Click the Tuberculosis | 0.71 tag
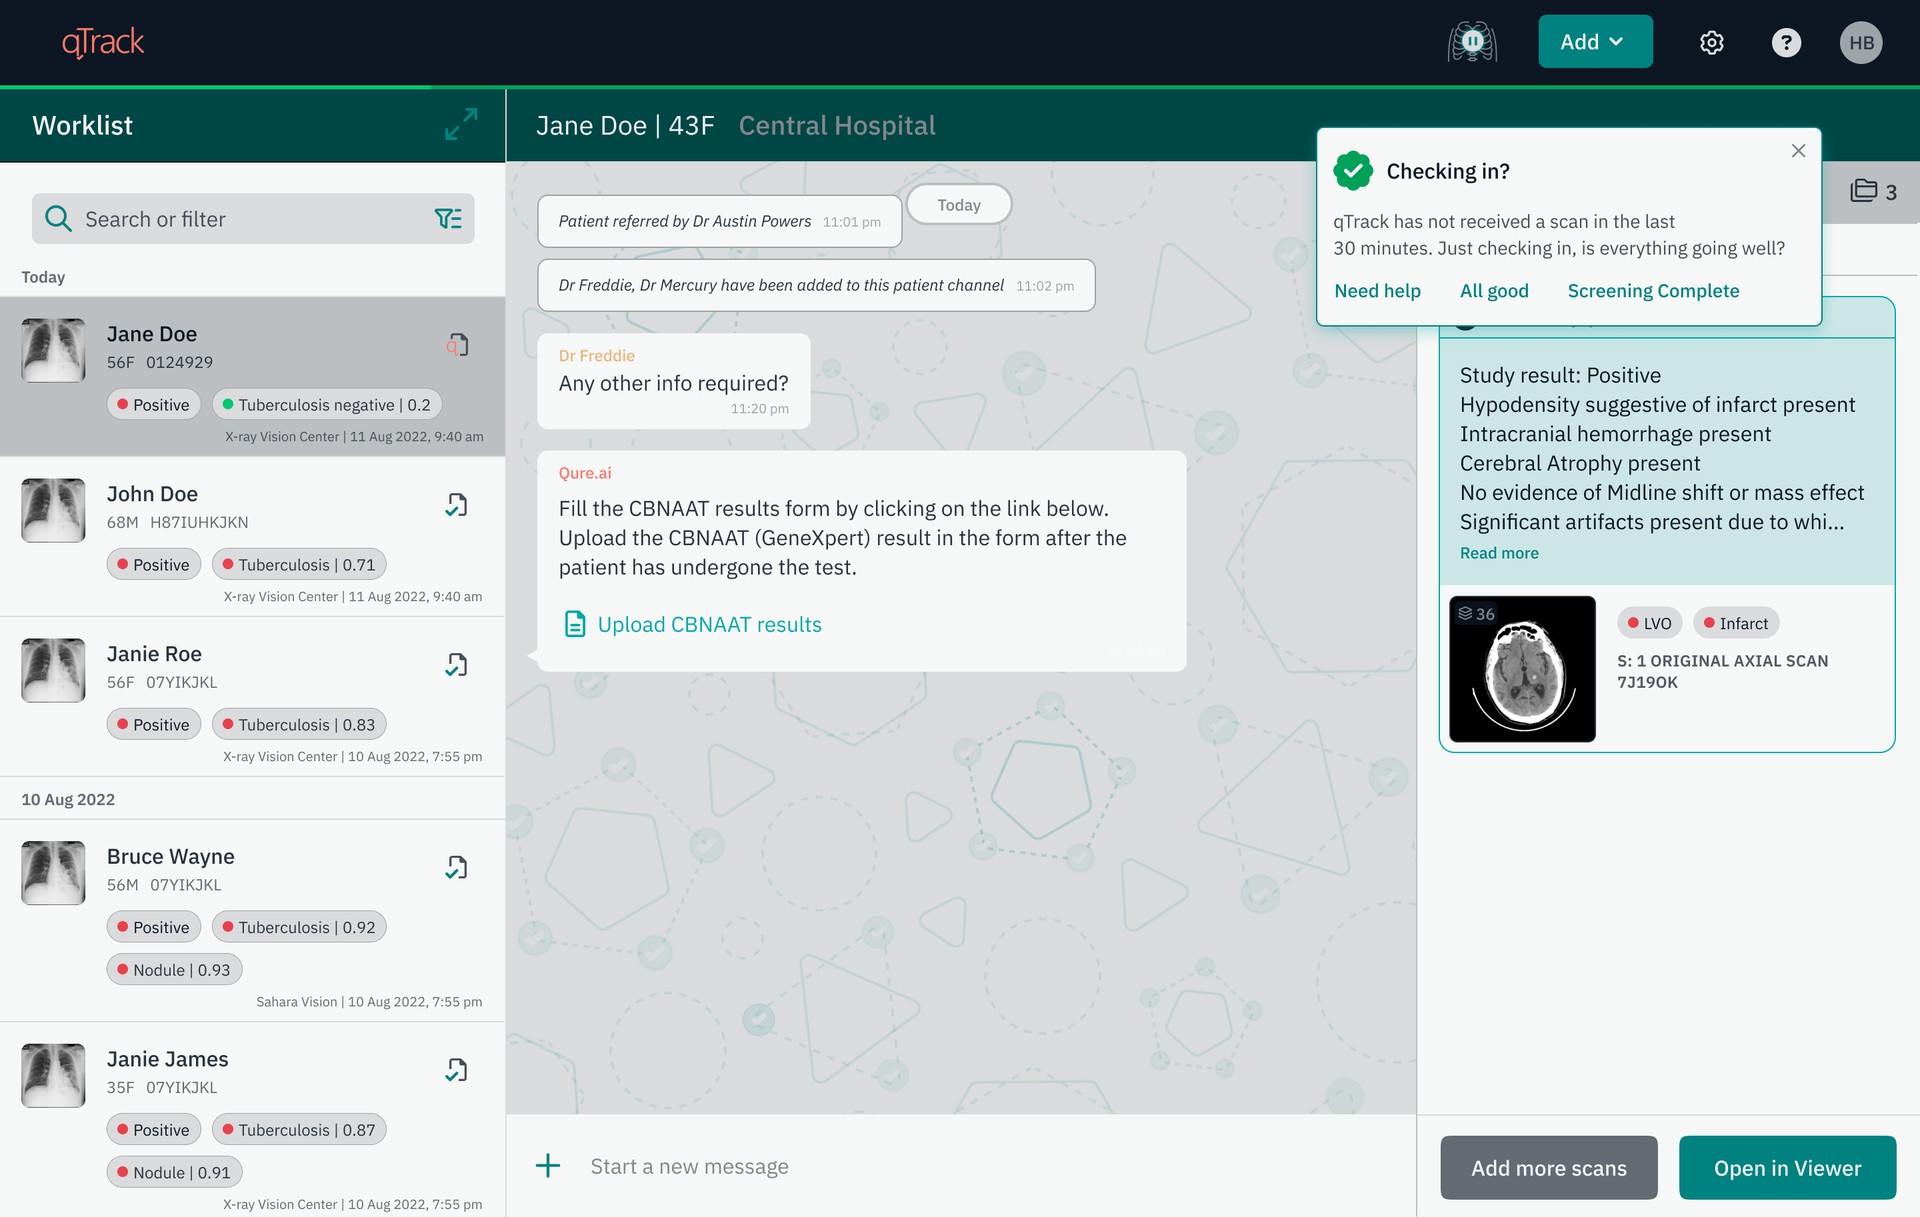Screen dimensions: 1920x1217 pyautogui.click(x=299, y=565)
